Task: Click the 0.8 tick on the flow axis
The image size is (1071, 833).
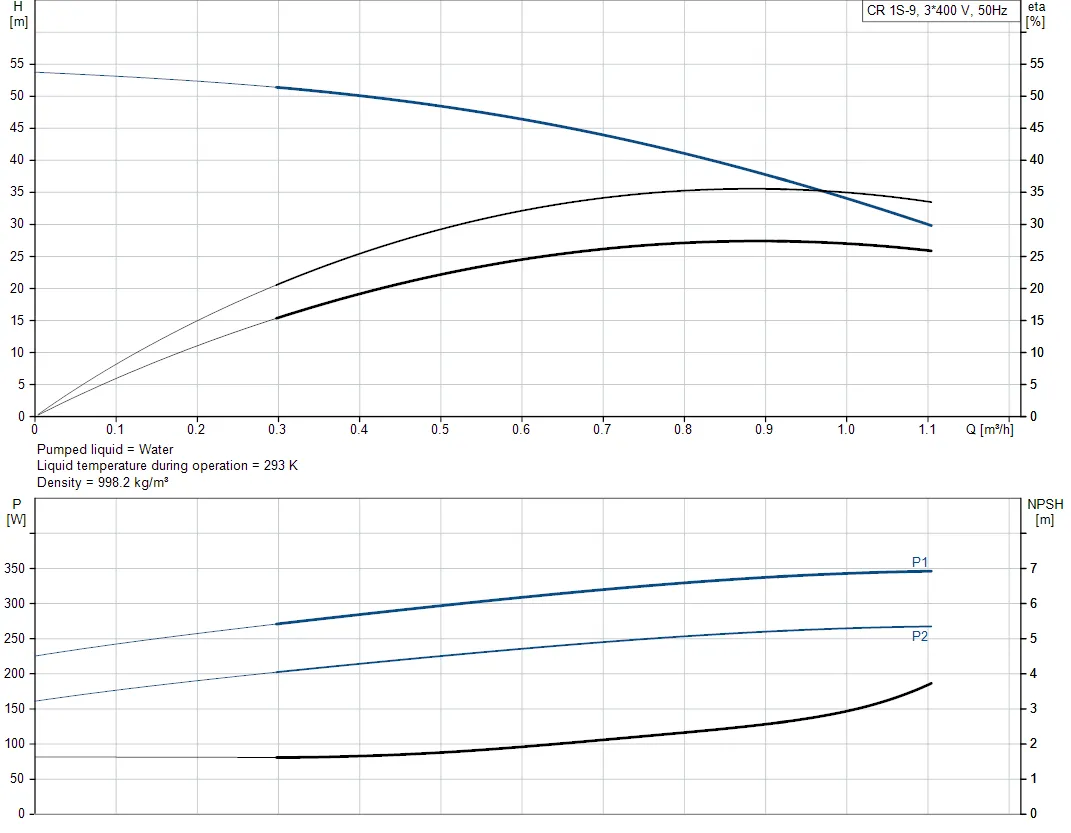Action: 682,429
